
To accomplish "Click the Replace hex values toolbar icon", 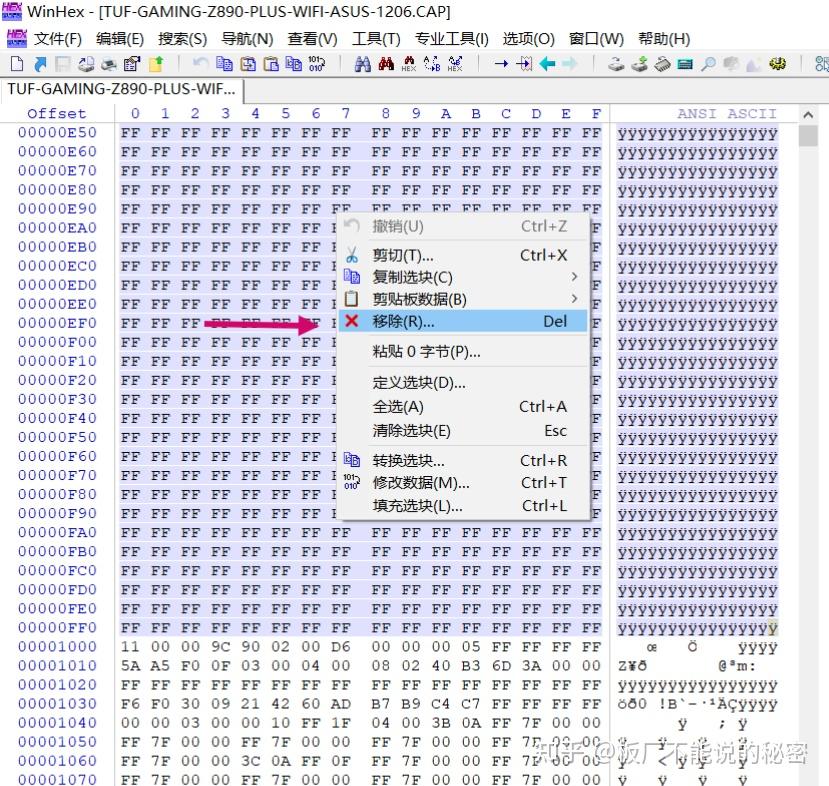I will pyautogui.click(x=455, y=64).
